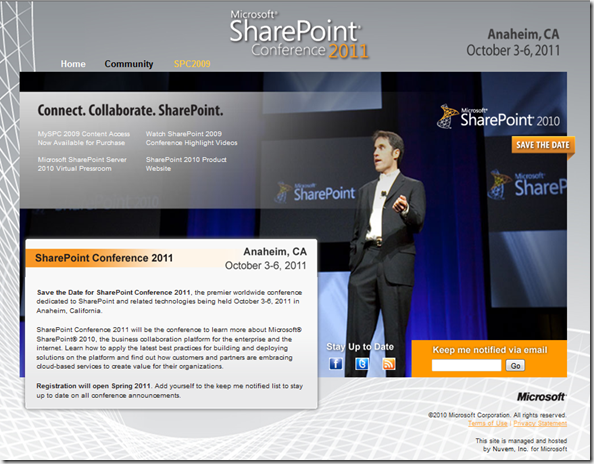Open Watch SharePoint 2009 Conference Highlight Videos link
Viewport: 594px width, 464px height.
coord(192,138)
